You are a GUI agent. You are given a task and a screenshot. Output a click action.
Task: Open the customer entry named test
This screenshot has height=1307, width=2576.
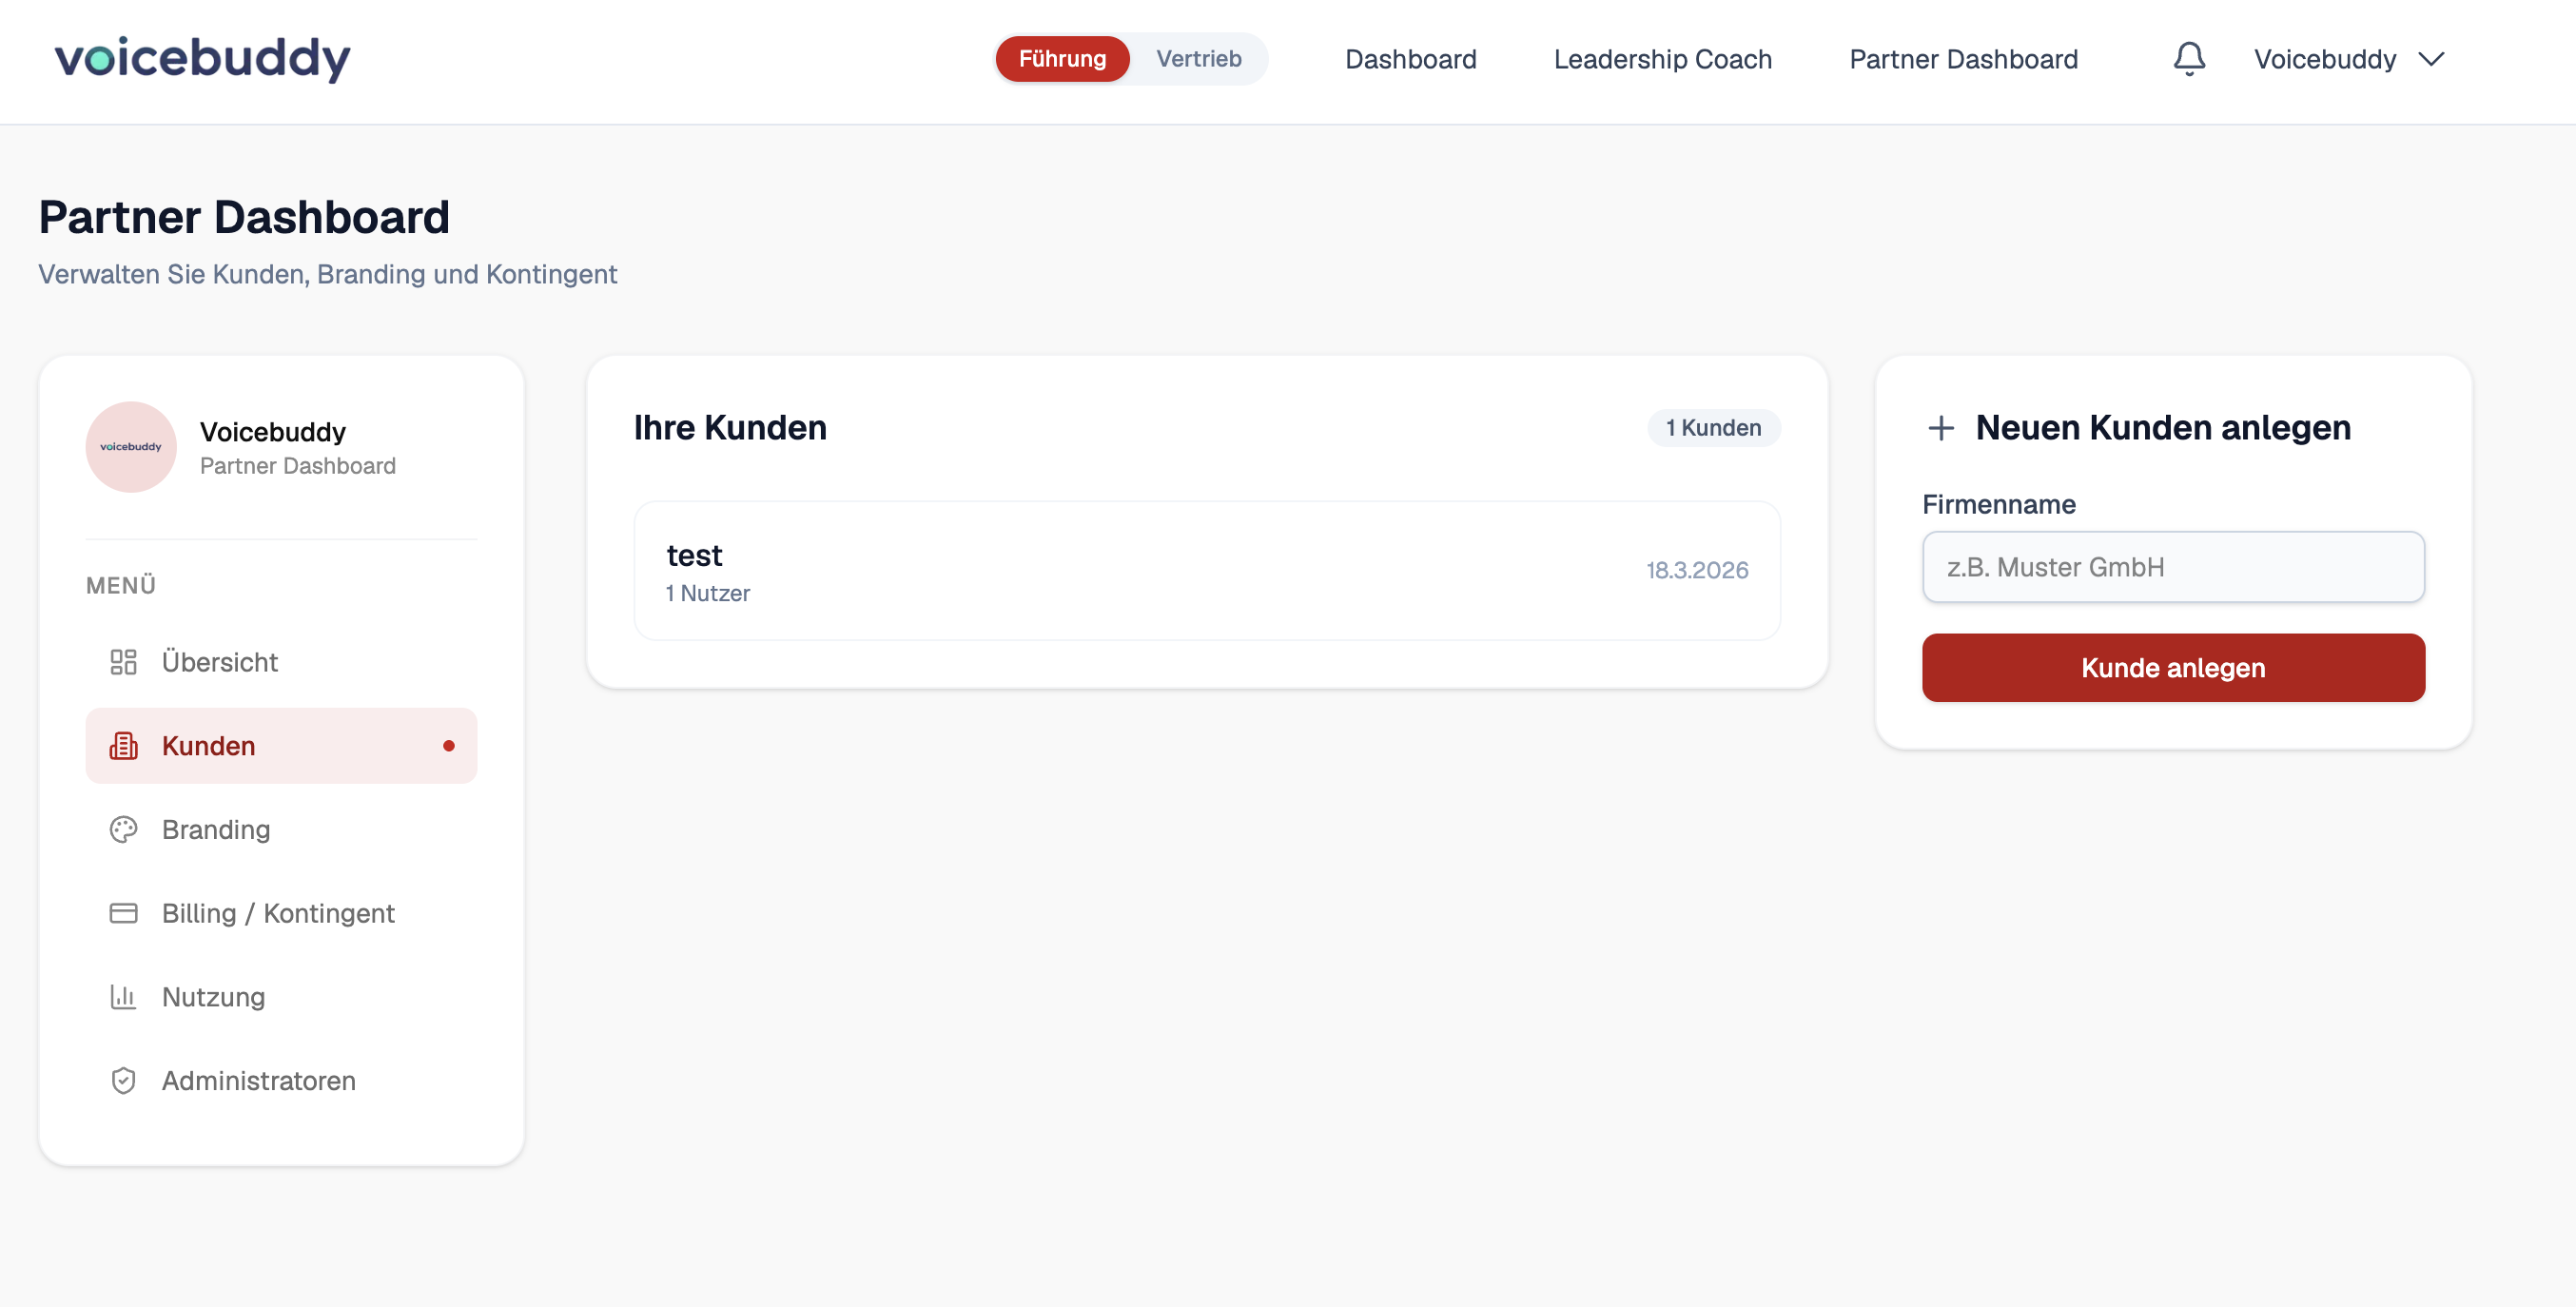pyautogui.click(x=1206, y=570)
